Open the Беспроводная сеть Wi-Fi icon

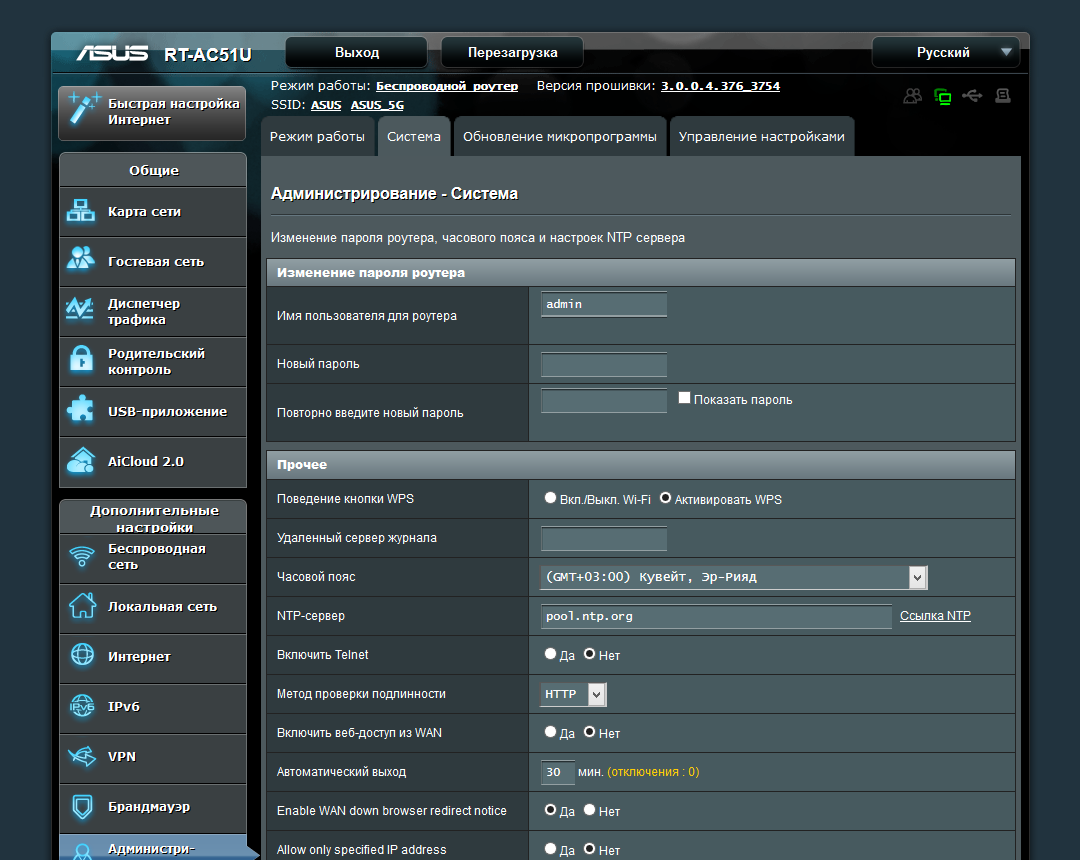point(82,556)
